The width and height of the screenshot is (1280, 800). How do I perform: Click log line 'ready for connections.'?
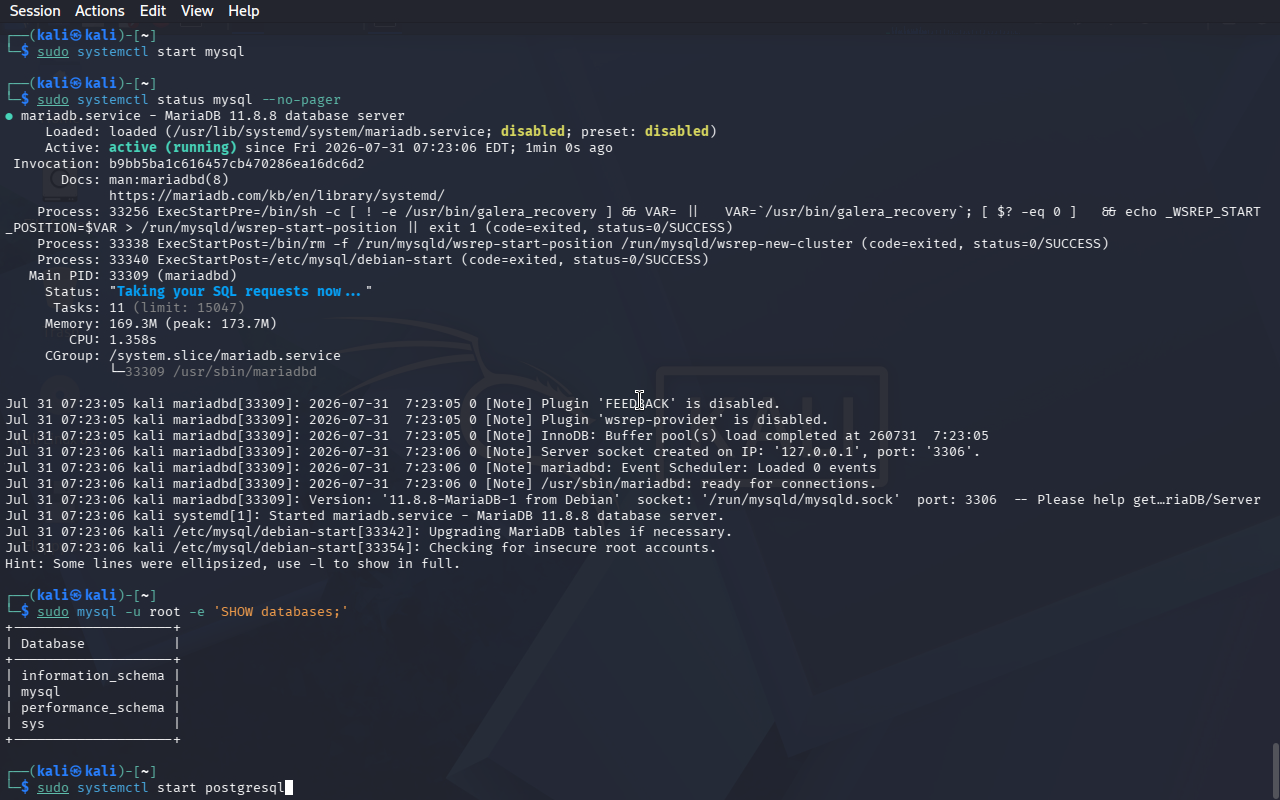point(440,483)
